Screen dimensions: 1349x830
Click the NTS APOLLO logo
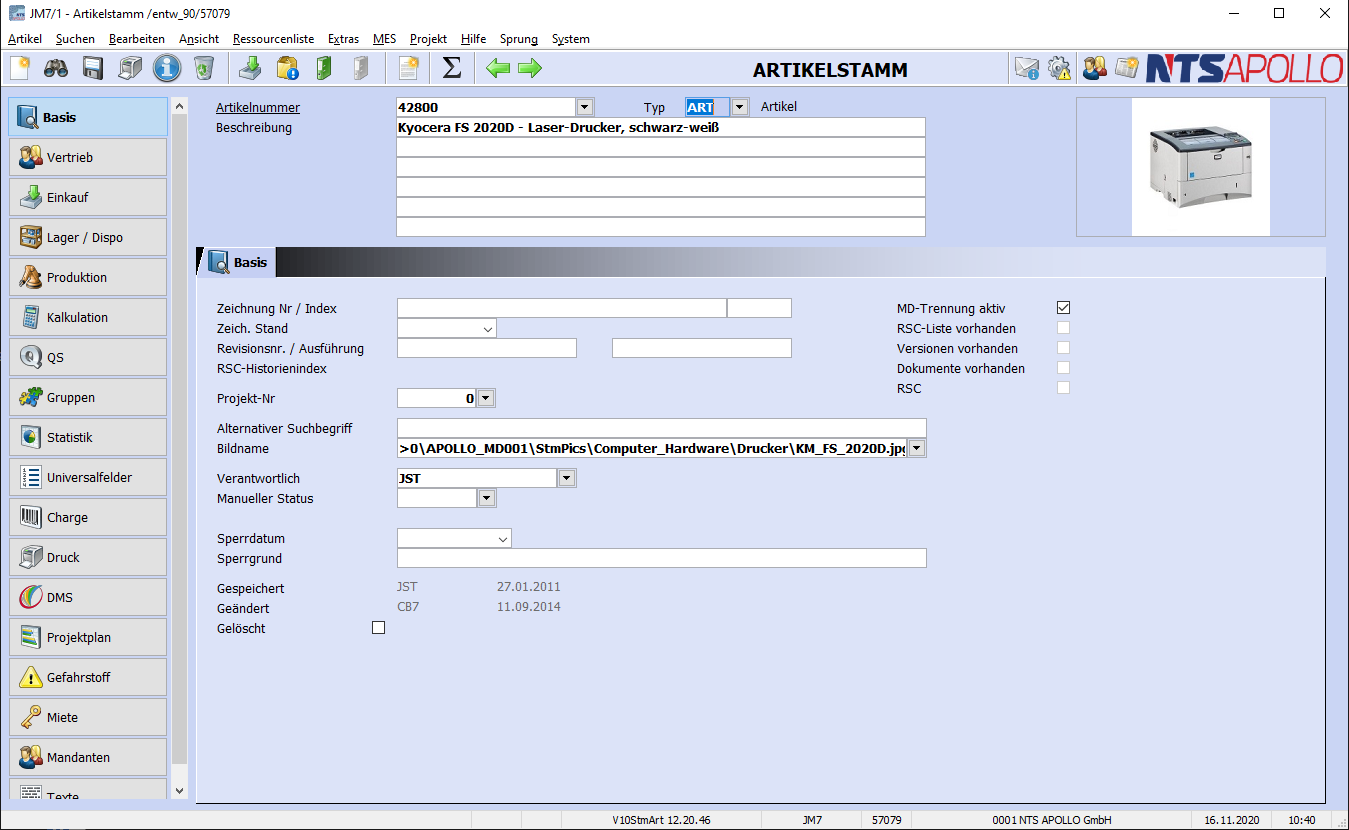(1244, 68)
